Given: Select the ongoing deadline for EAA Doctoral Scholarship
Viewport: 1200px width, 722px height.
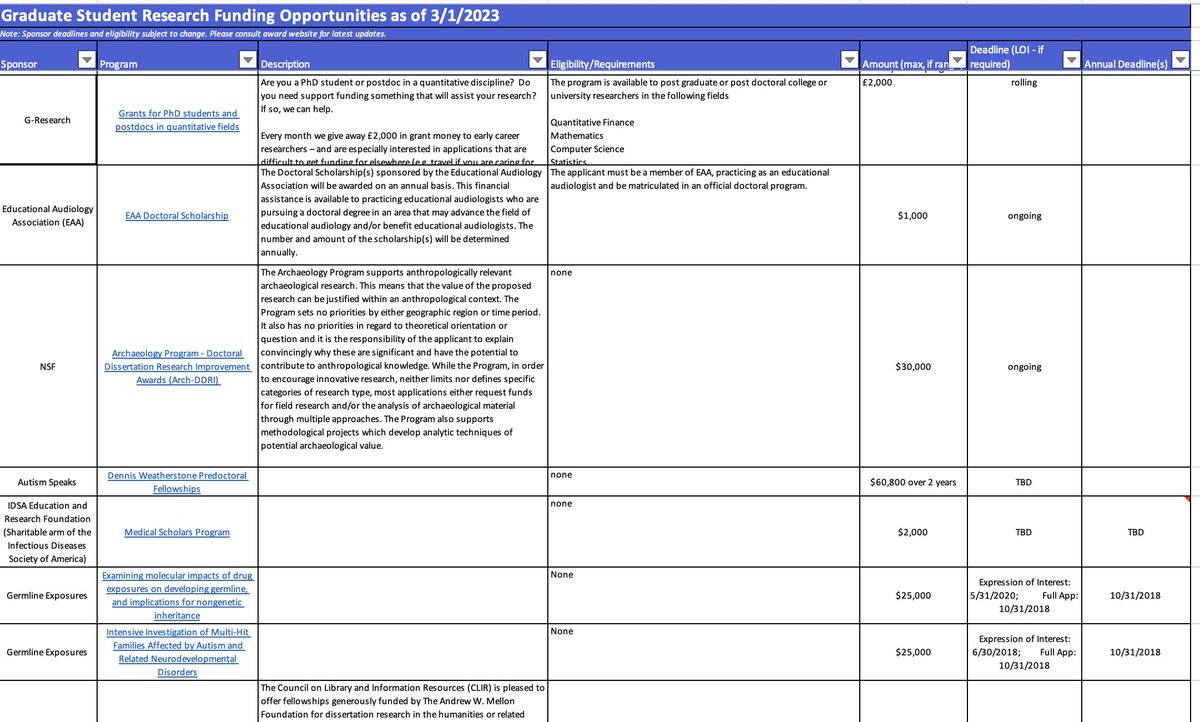Looking at the screenshot, I should [1024, 215].
